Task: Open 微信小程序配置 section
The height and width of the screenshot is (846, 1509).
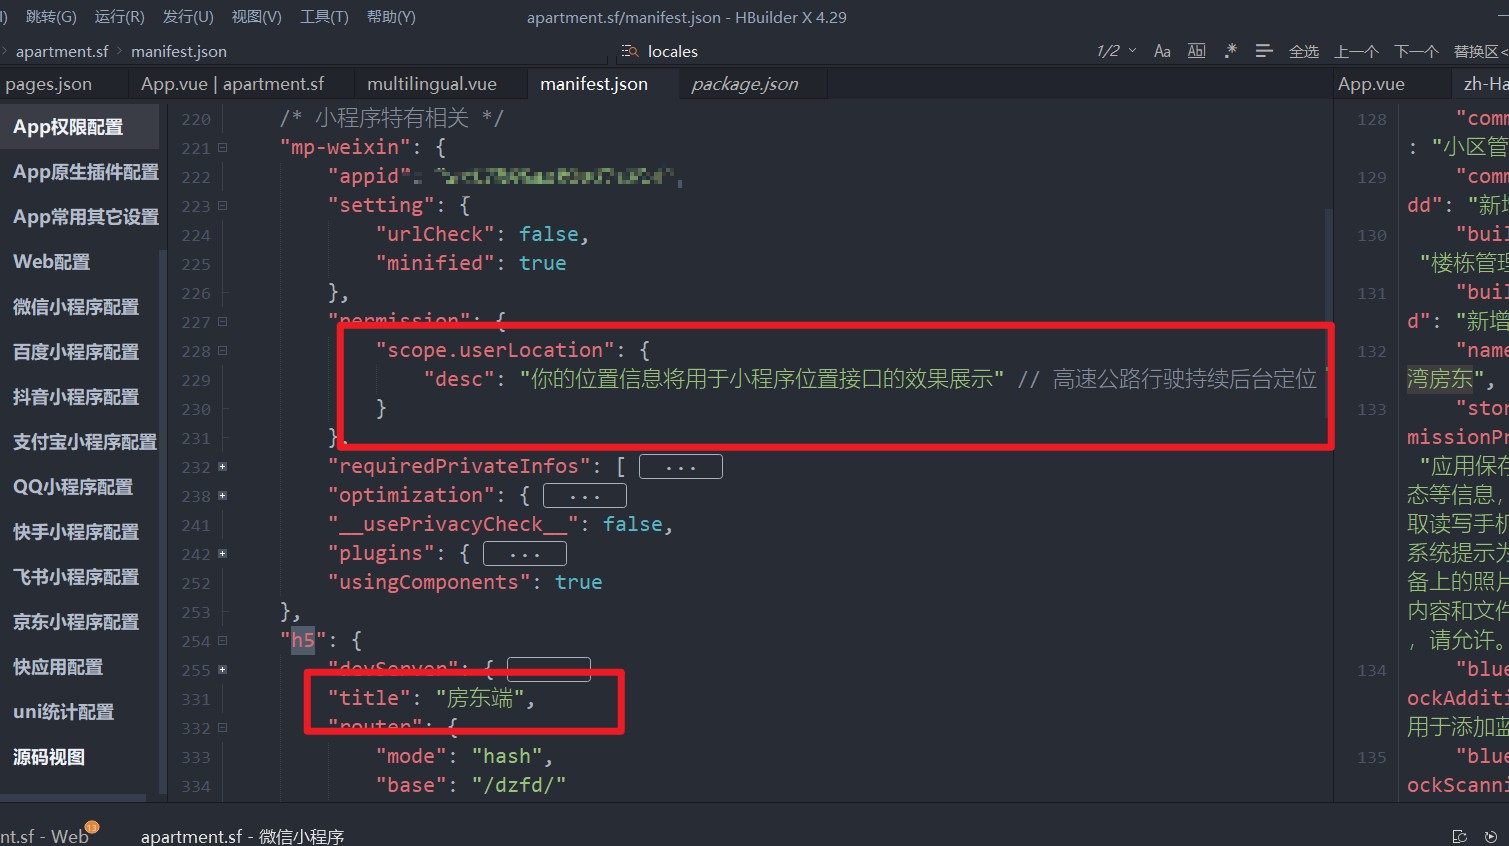Action: (x=79, y=307)
